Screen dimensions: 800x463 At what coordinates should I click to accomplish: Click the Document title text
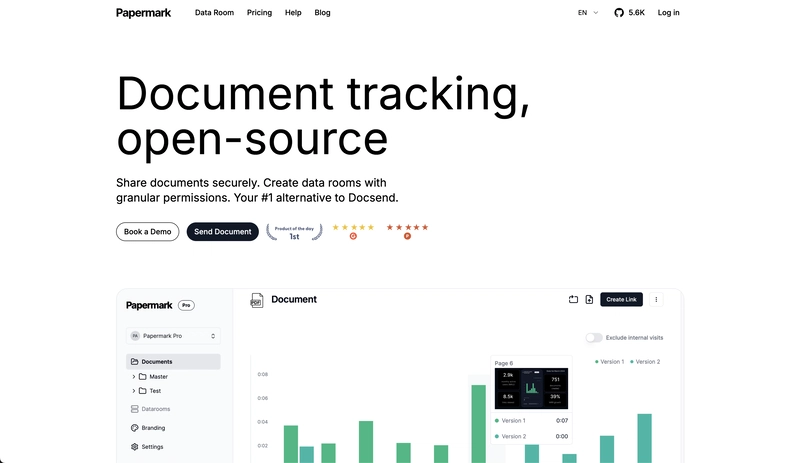294,300
